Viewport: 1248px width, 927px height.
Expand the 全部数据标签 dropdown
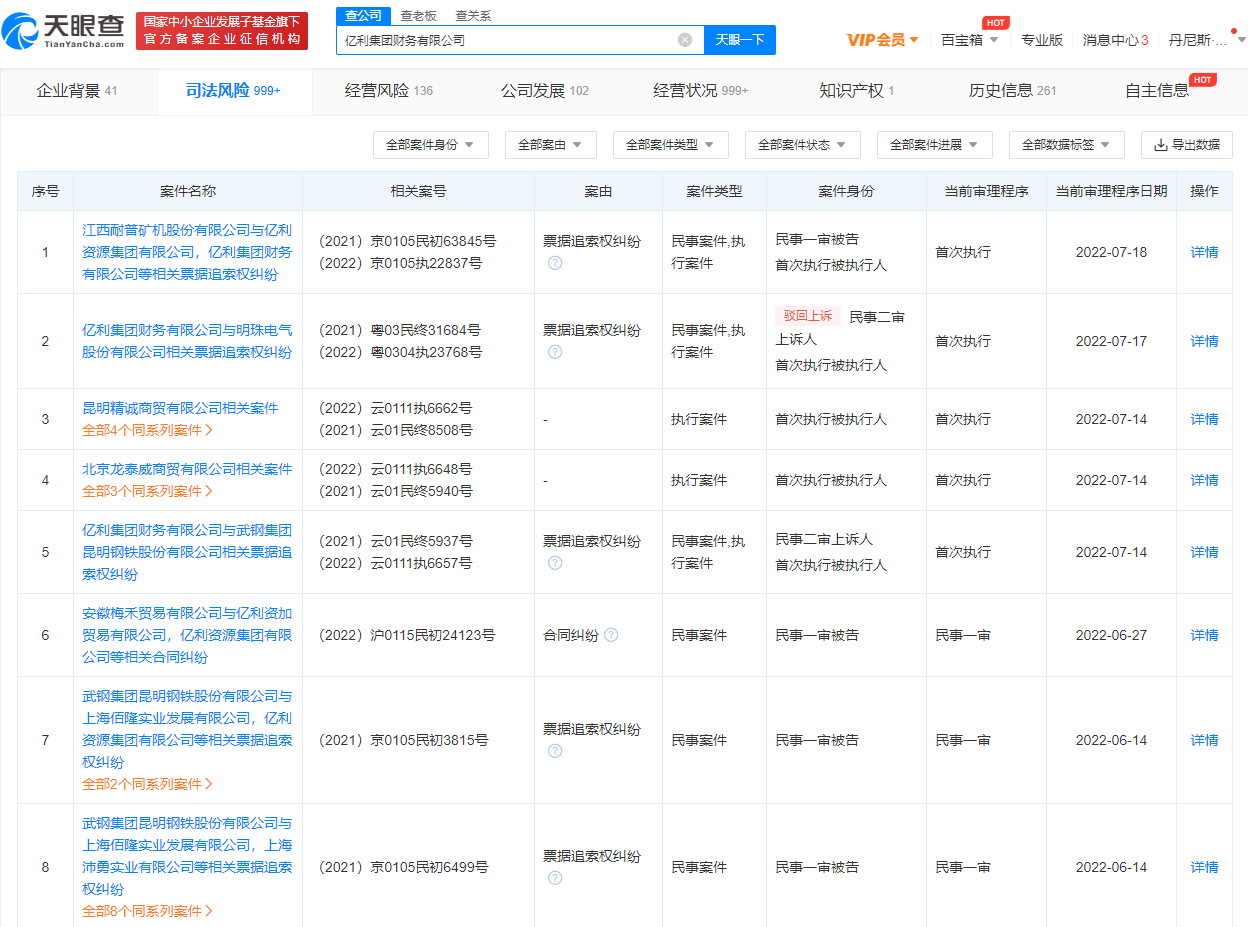[x=1066, y=145]
